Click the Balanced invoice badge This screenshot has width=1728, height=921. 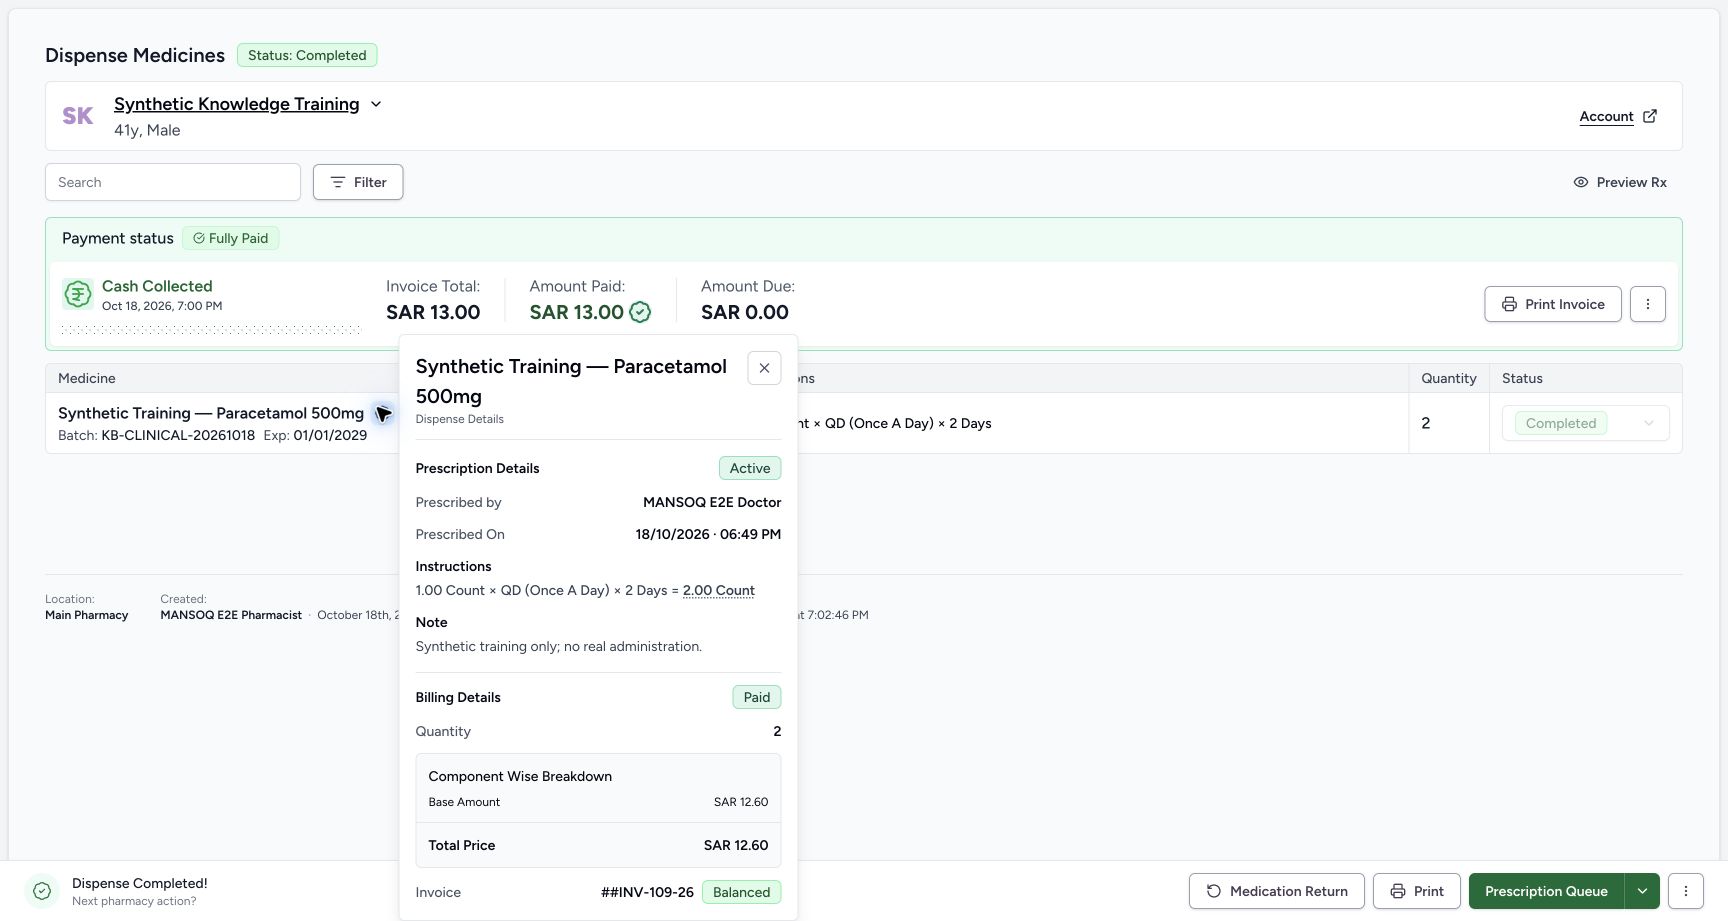pyautogui.click(x=742, y=892)
